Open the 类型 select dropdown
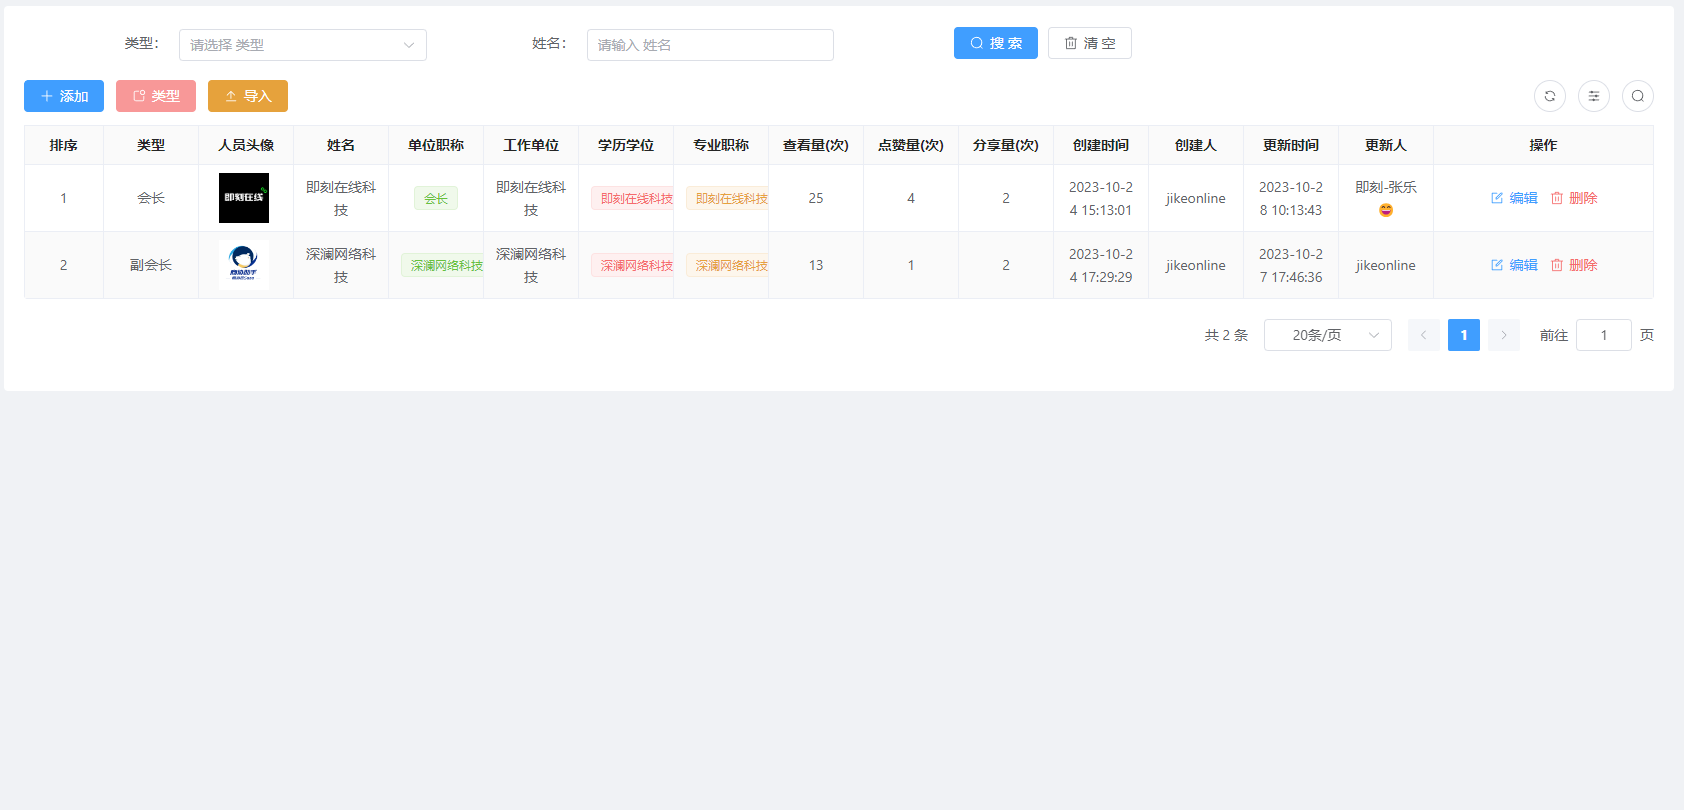 (302, 45)
